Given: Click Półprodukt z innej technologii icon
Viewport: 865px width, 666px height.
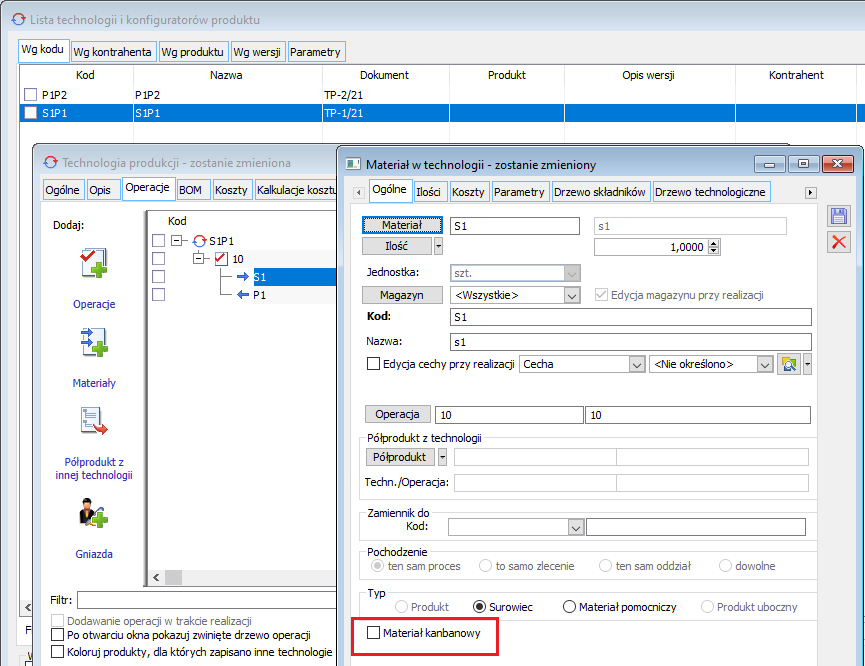Looking at the screenshot, I should coord(94,423).
